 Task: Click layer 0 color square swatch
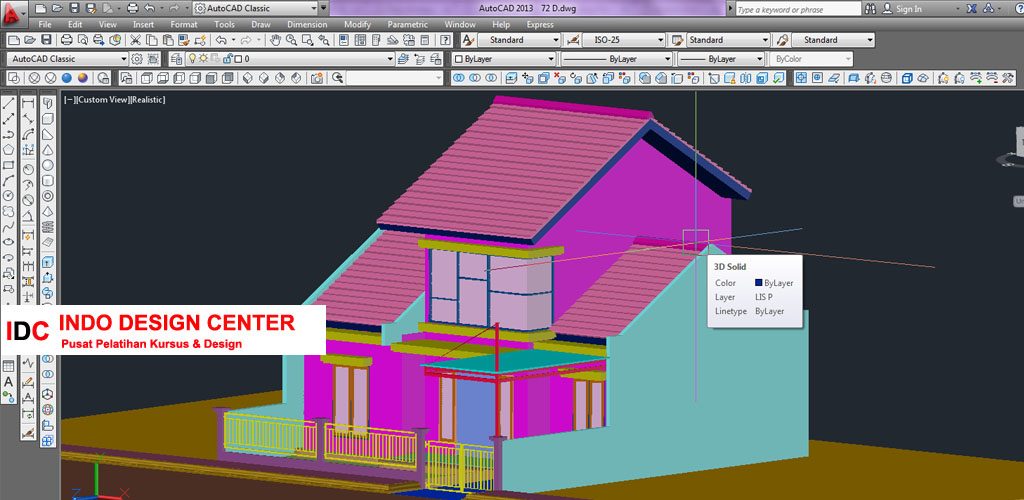[238, 59]
